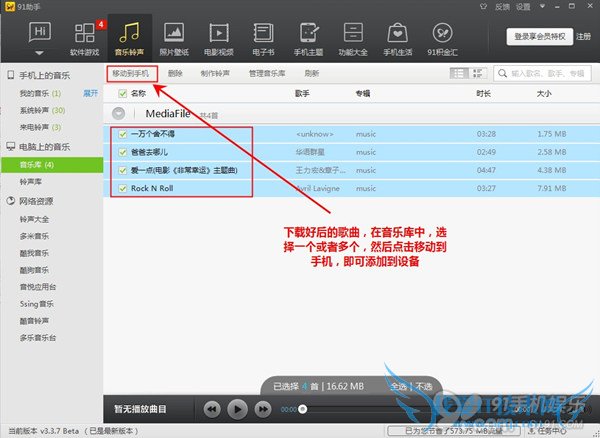The height and width of the screenshot is (438, 600).
Task: Open 酷狗音乐 network resource
Action: 34,270
